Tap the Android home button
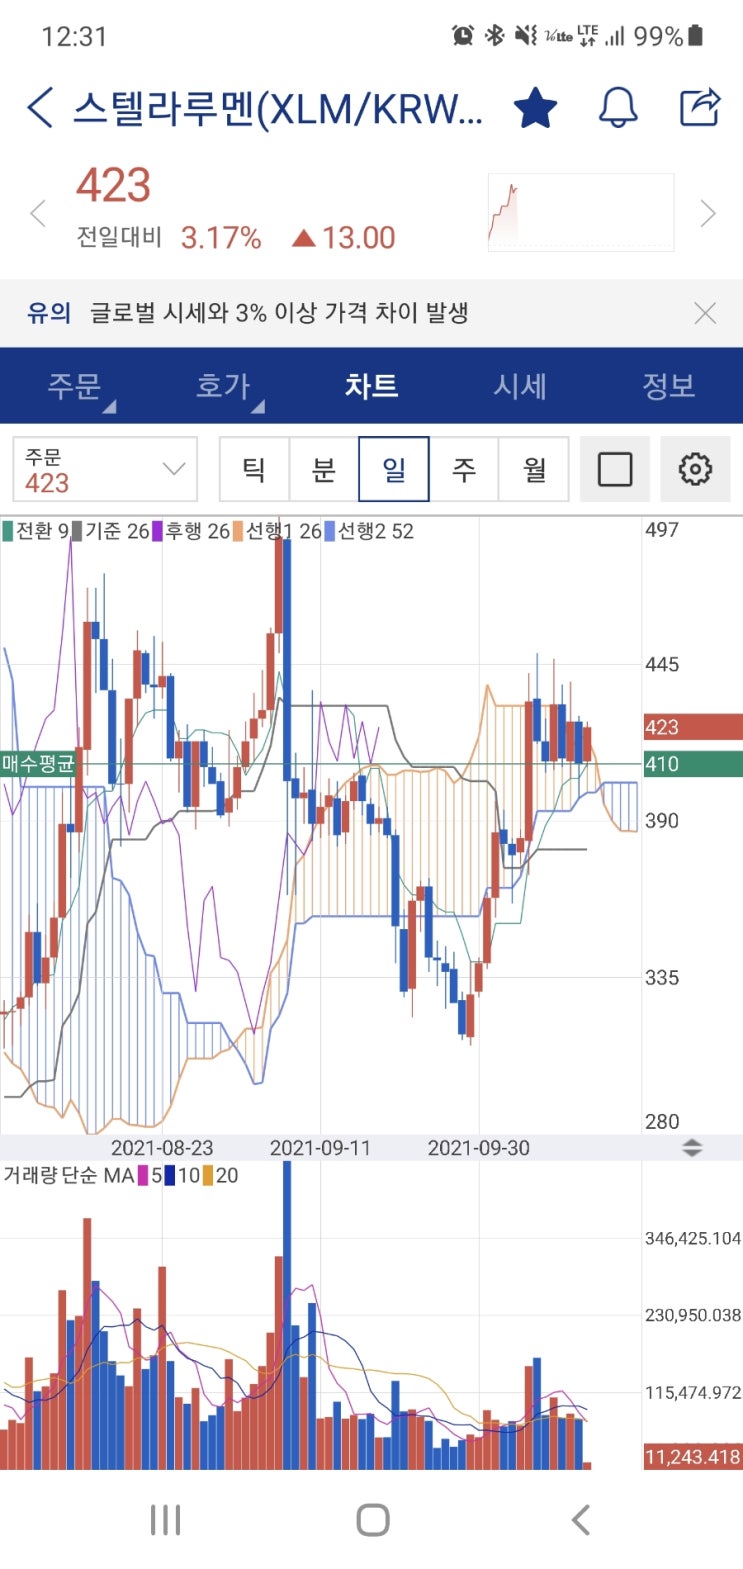Screen dimensions: 743x1569 pos(372,1520)
